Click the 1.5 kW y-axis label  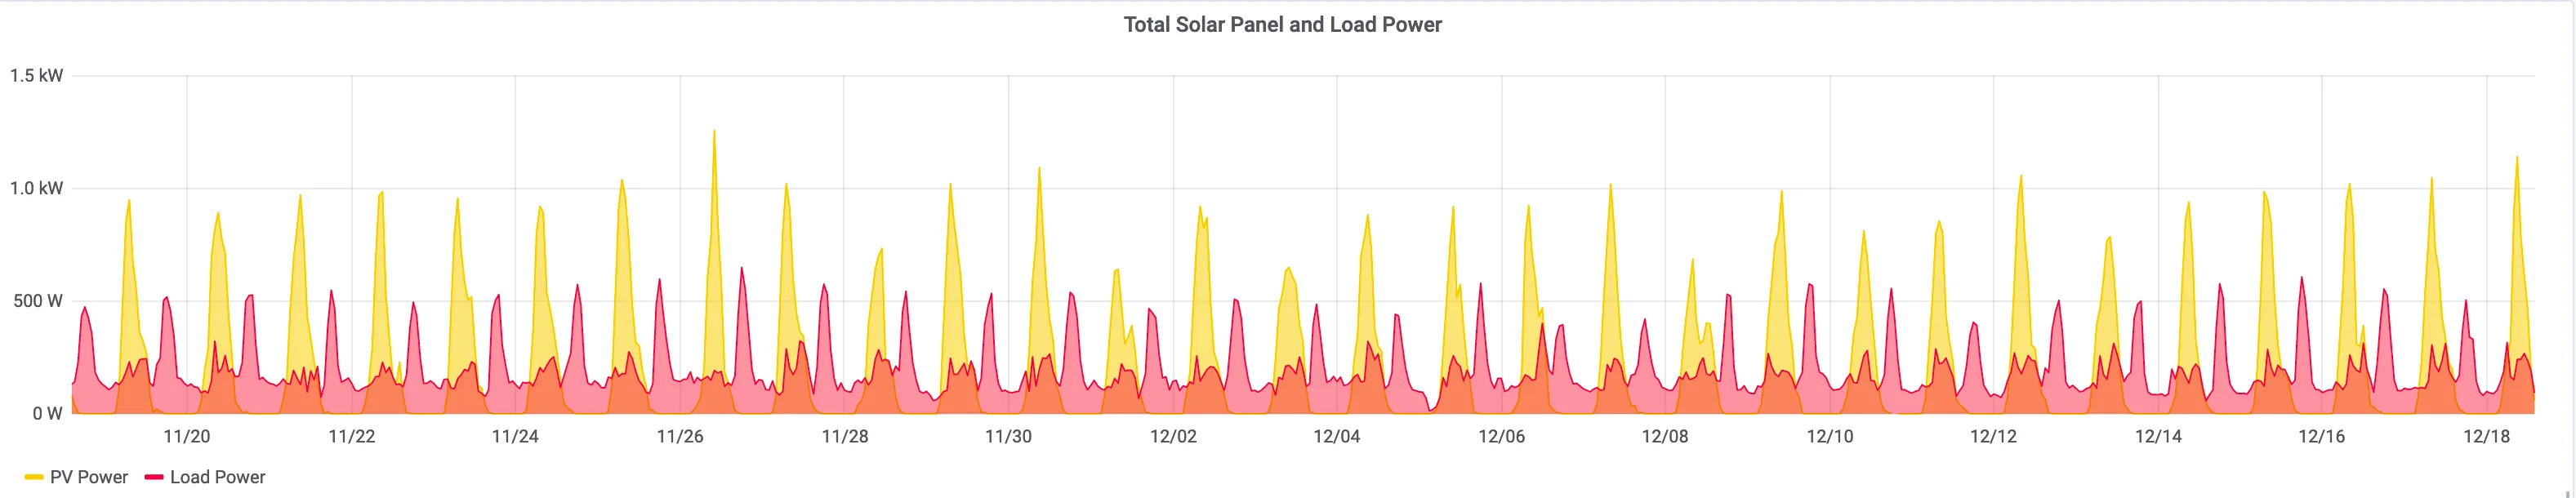point(37,76)
